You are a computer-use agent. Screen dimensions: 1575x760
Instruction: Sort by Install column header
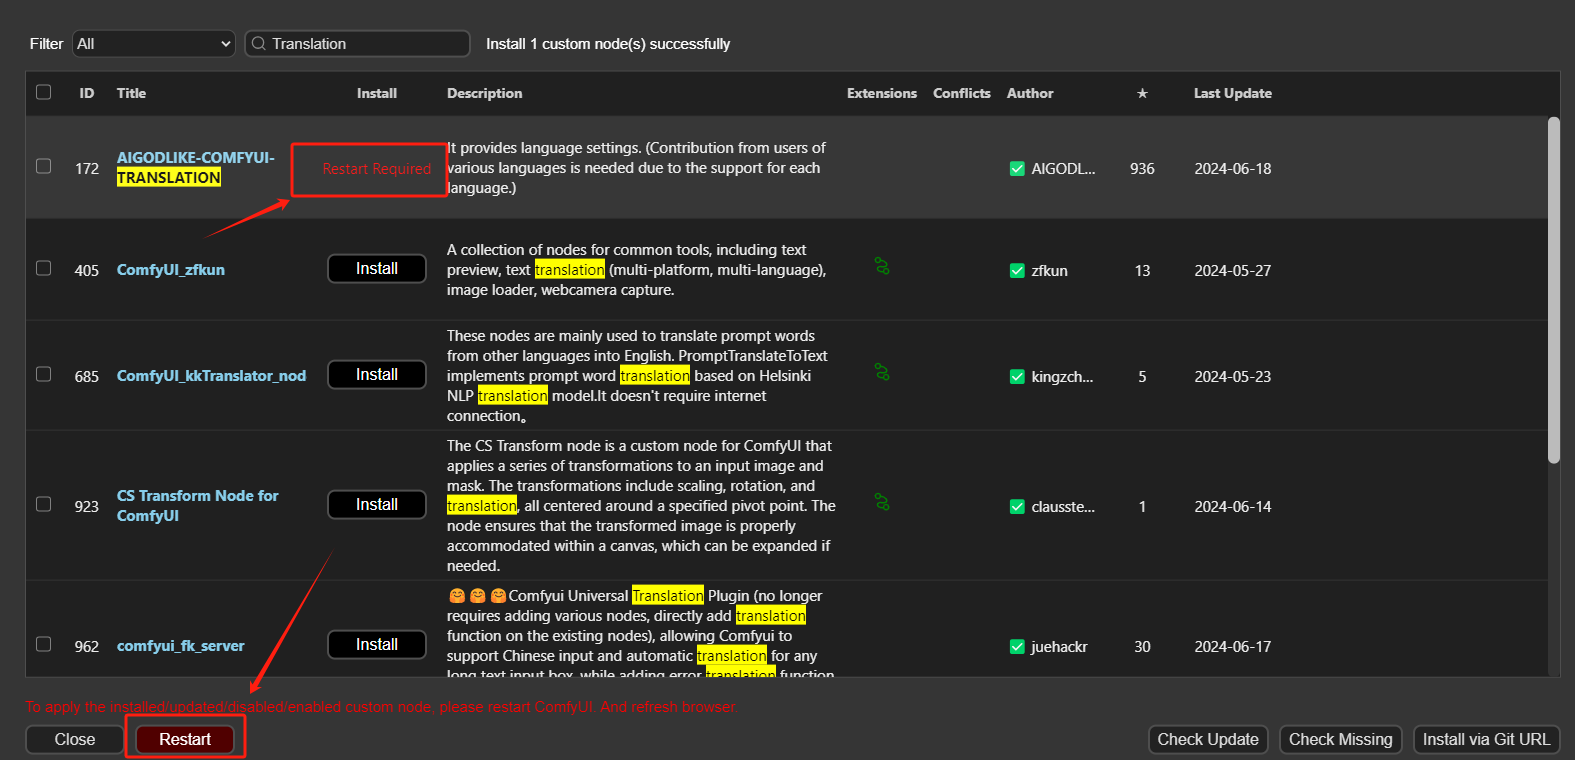(377, 93)
